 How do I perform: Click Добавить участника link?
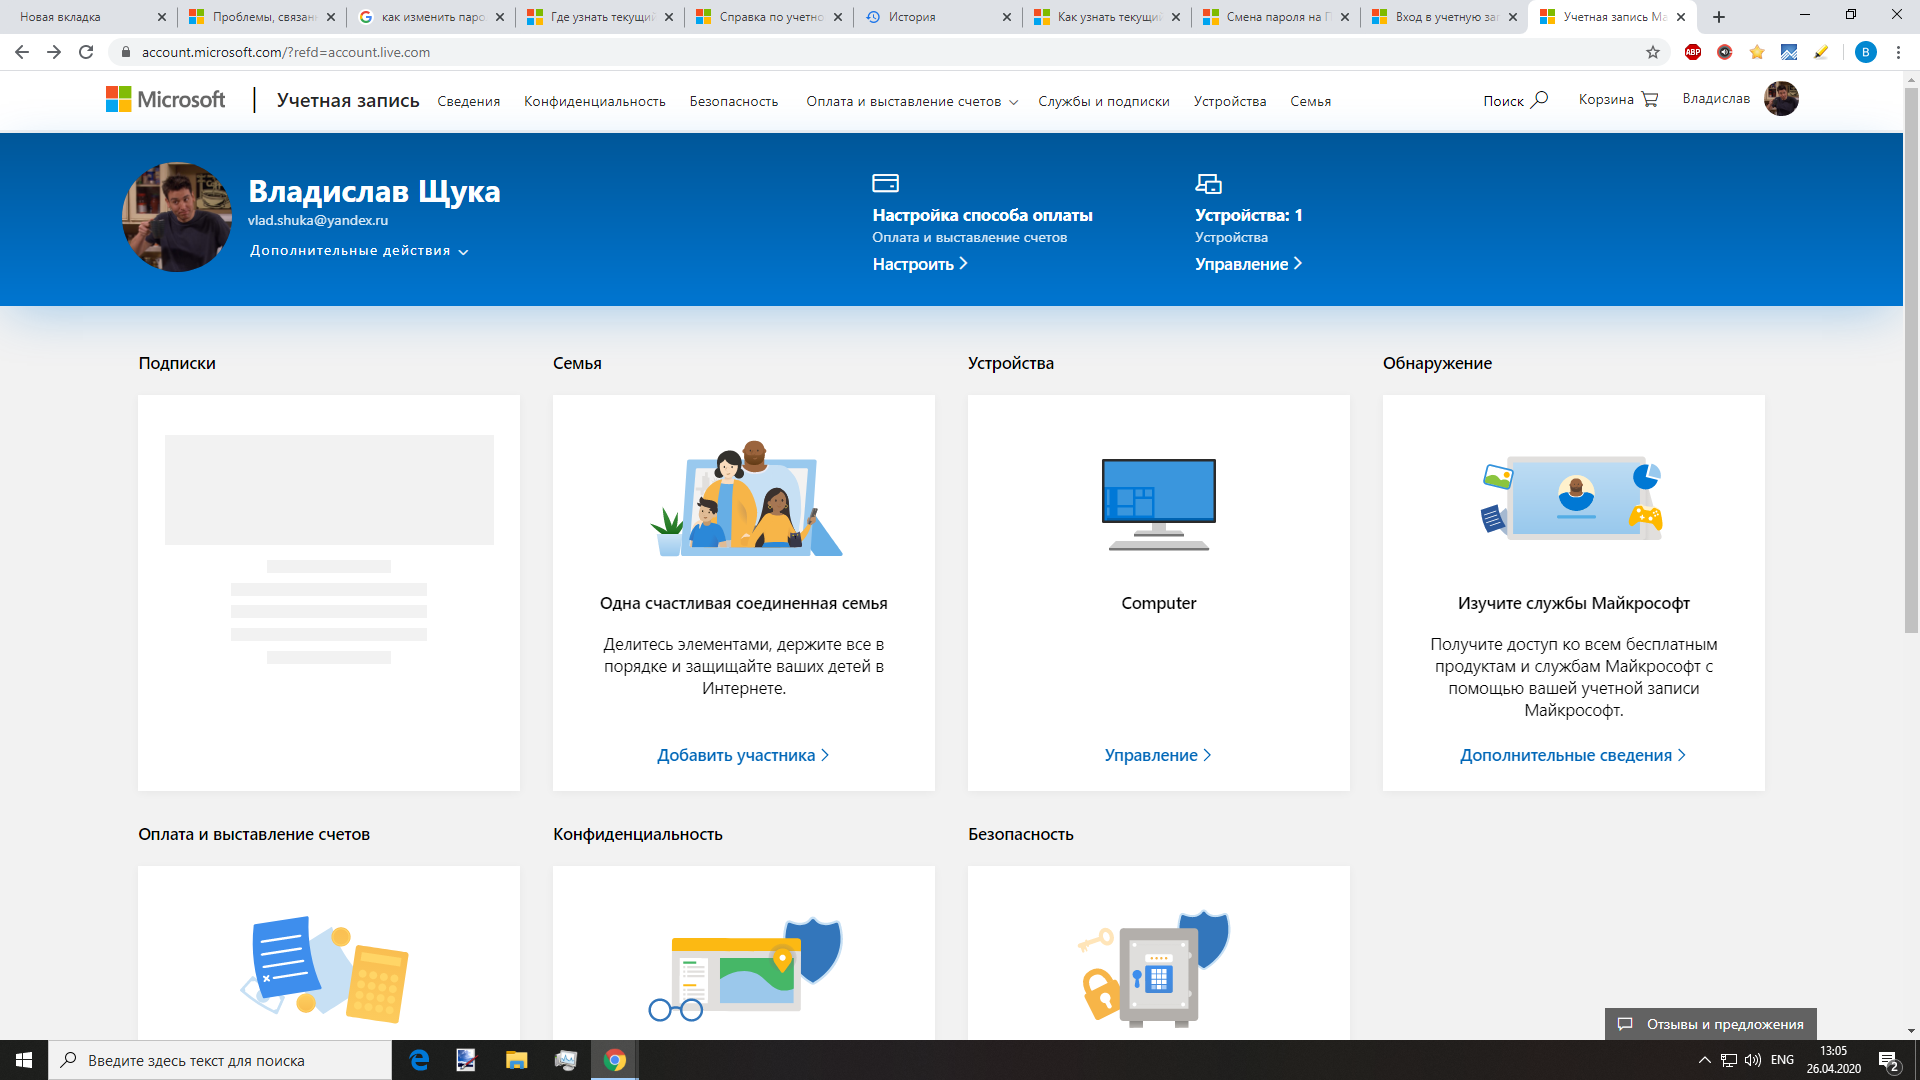point(743,756)
